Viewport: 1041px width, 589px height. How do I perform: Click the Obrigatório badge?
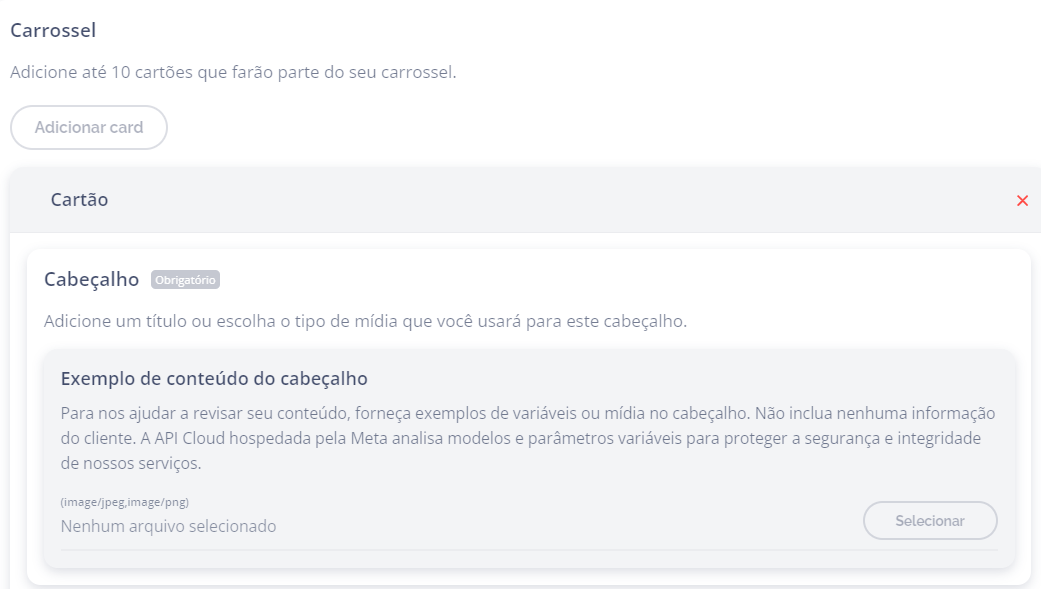point(185,280)
